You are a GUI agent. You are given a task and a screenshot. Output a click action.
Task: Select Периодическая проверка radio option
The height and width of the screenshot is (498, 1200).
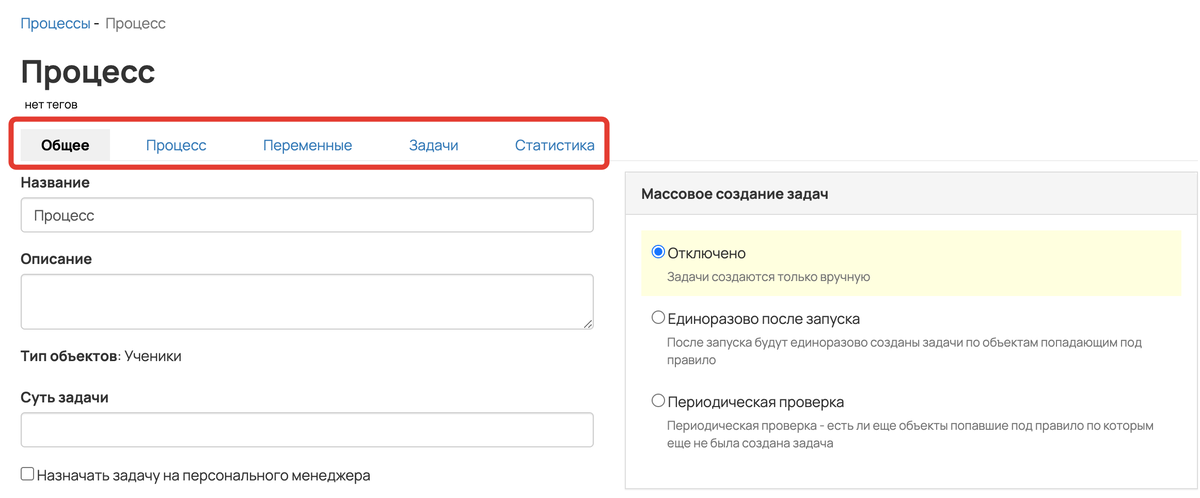click(x=658, y=401)
